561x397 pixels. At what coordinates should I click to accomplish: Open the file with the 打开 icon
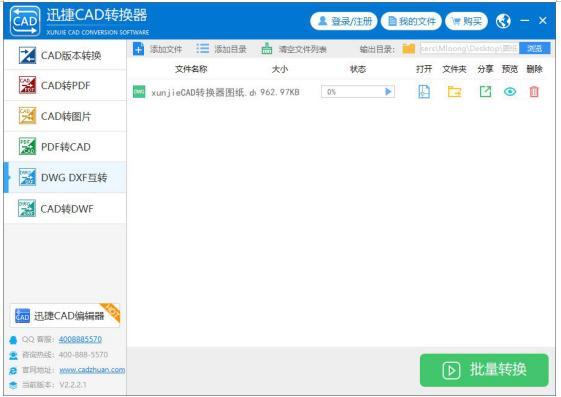pos(424,92)
